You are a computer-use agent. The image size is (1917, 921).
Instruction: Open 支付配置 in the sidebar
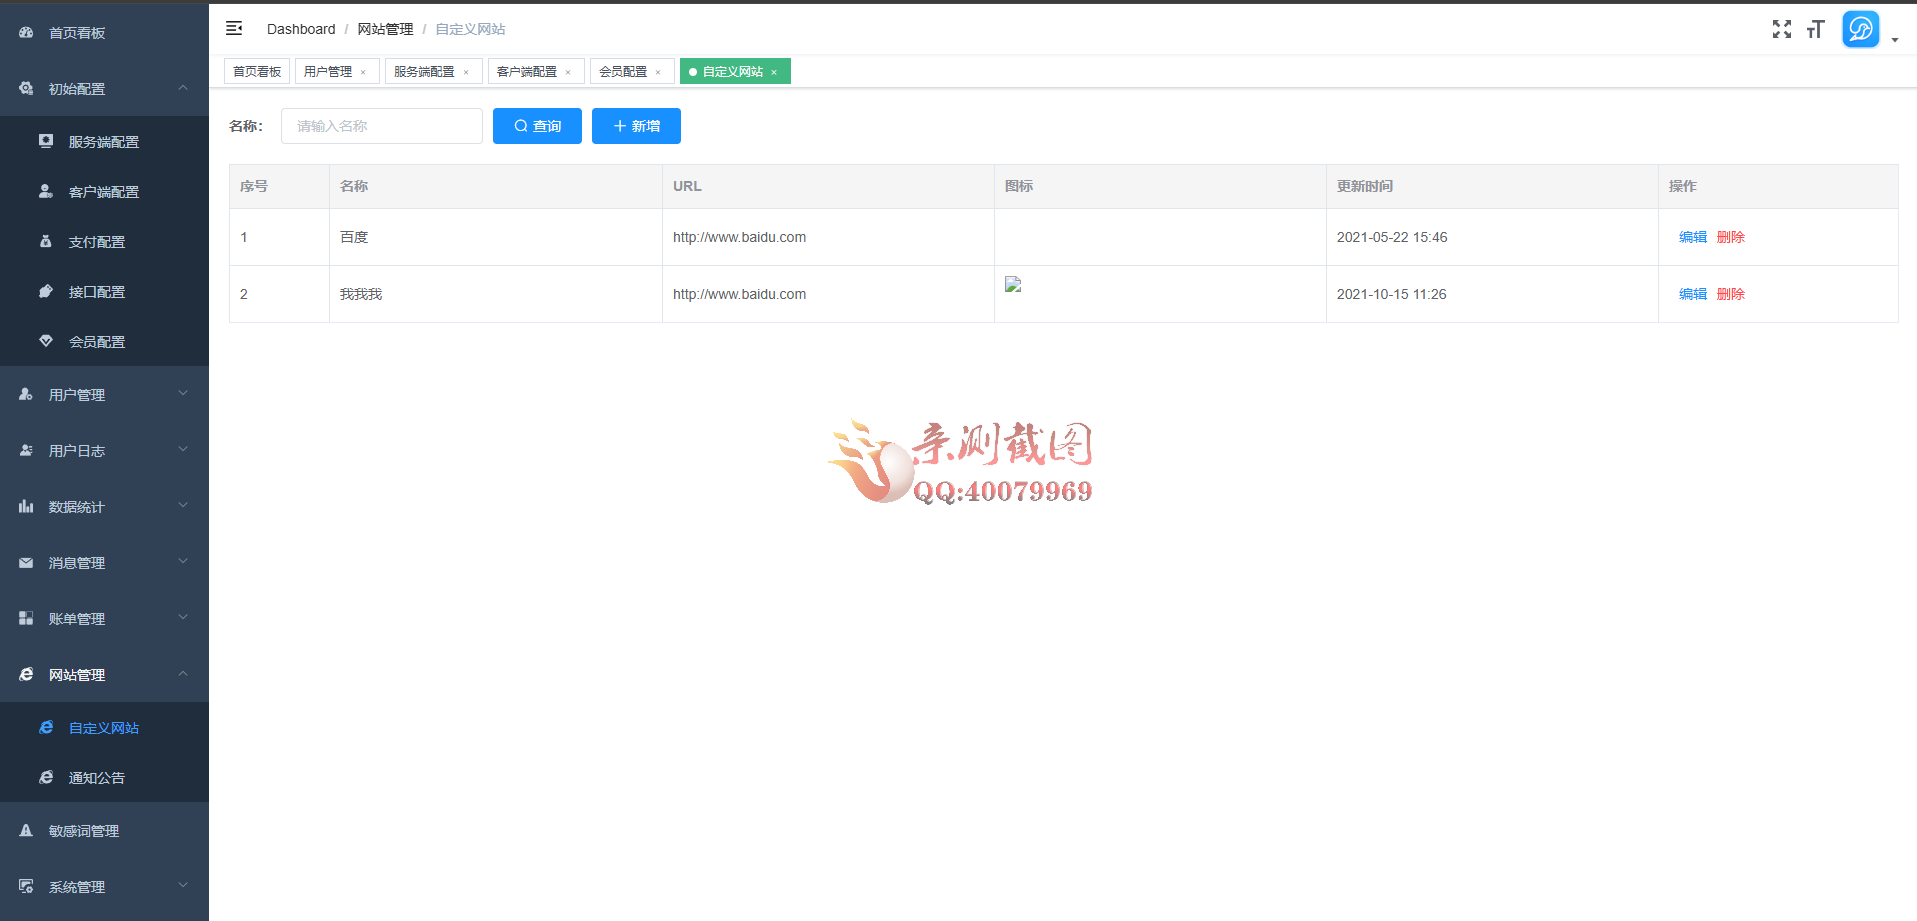click(96, 242)
